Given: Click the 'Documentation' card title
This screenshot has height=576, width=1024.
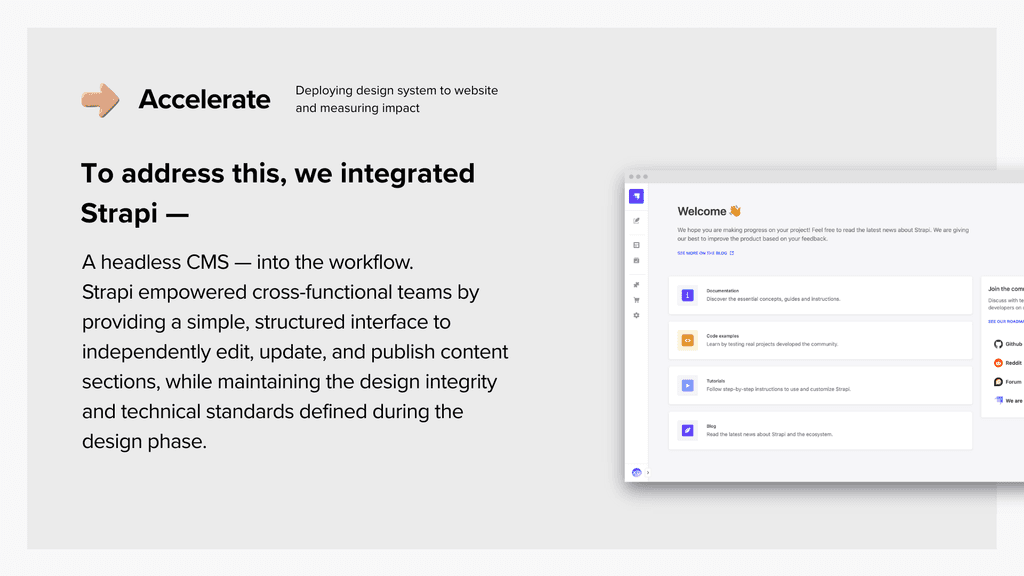Looking at the screenshot, I should pos(722,291).
